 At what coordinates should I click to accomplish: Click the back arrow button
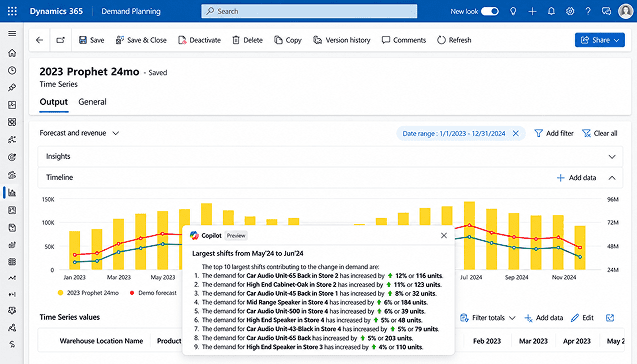[39, 40]
